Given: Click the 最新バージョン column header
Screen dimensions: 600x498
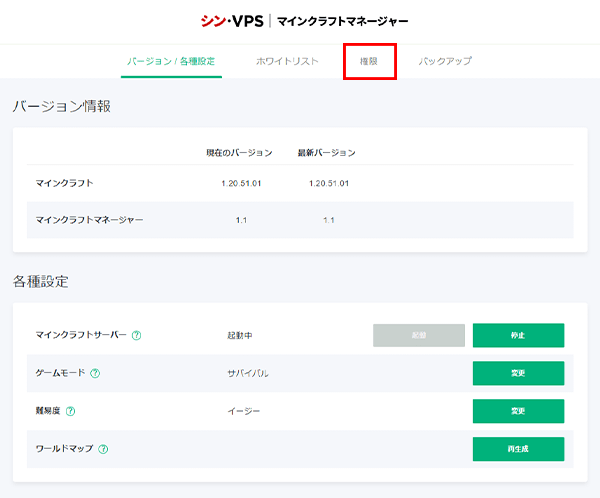Looking at the screenshot, I should point(326,153).
